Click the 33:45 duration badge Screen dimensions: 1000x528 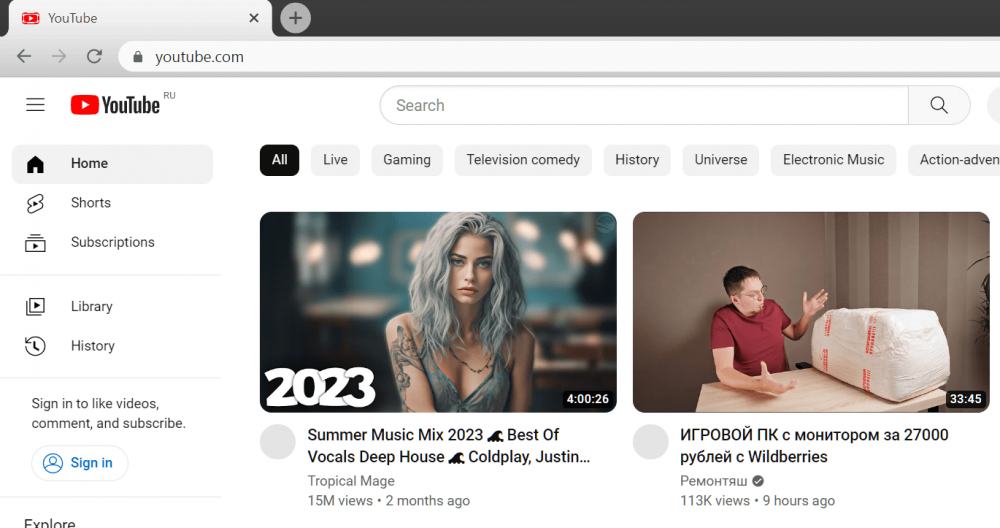(966, 399)
